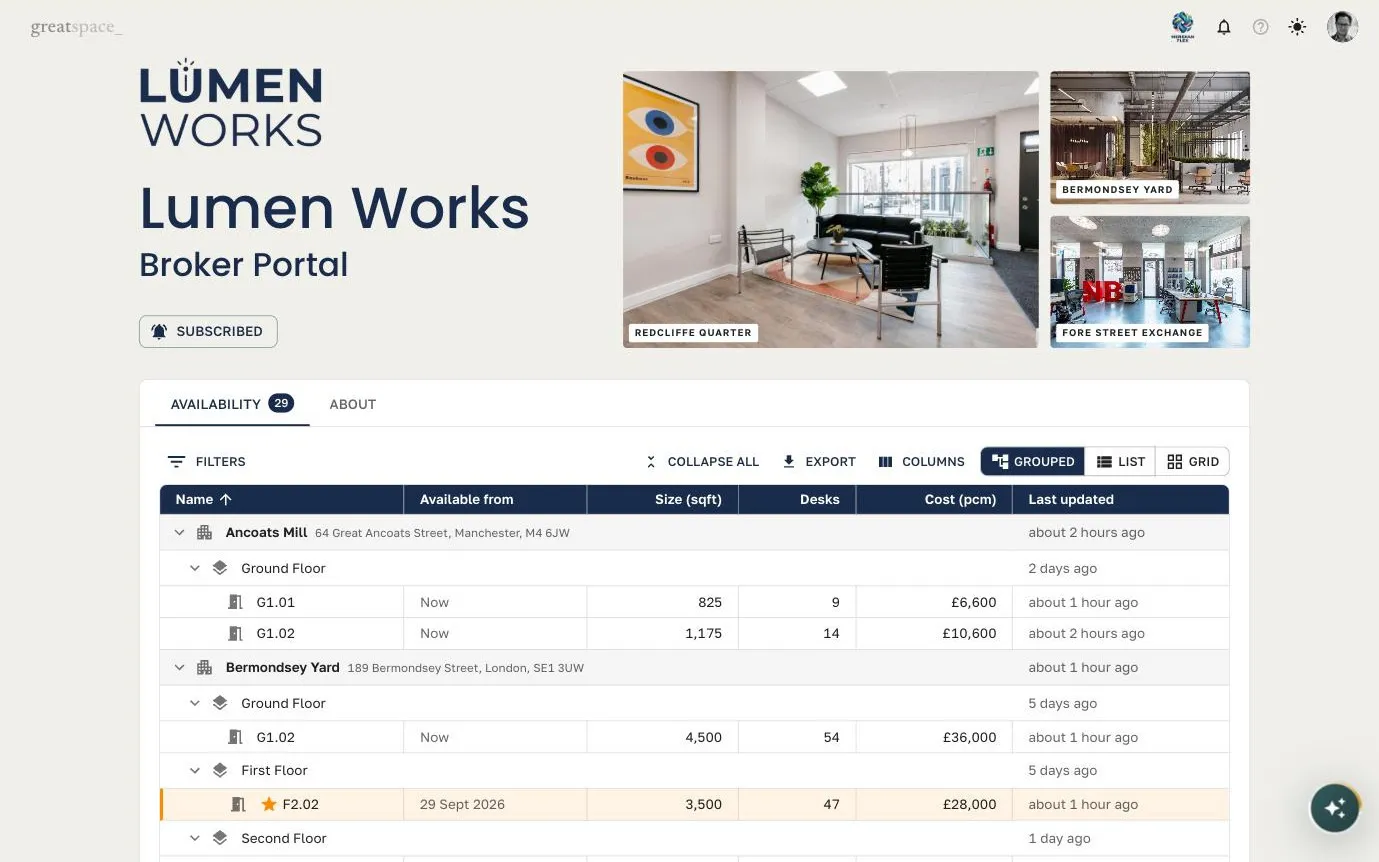Click the Lumen Works brand logo
The image size is (1379, 862).
coord(231,102)
